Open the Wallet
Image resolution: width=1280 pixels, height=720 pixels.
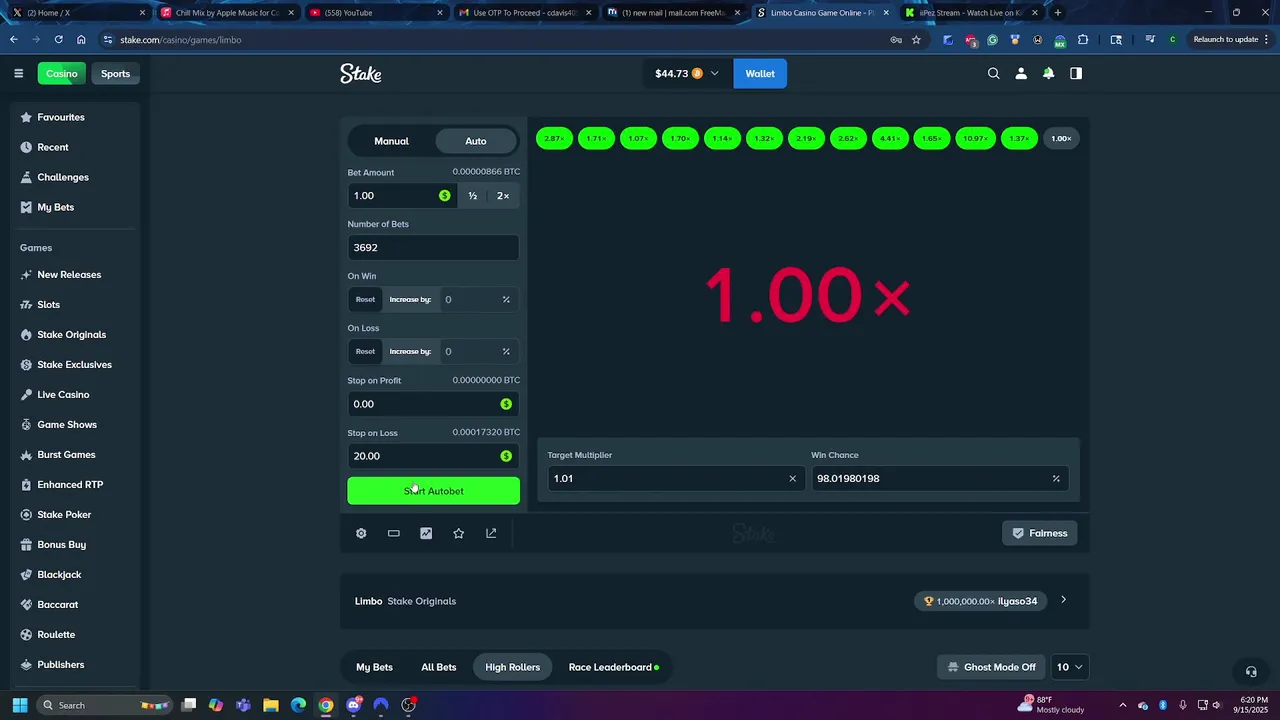[760, 73]
